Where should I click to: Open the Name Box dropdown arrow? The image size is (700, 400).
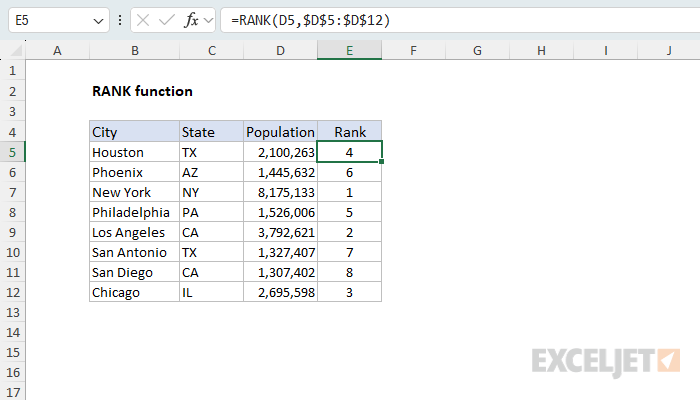pos(98,21)
